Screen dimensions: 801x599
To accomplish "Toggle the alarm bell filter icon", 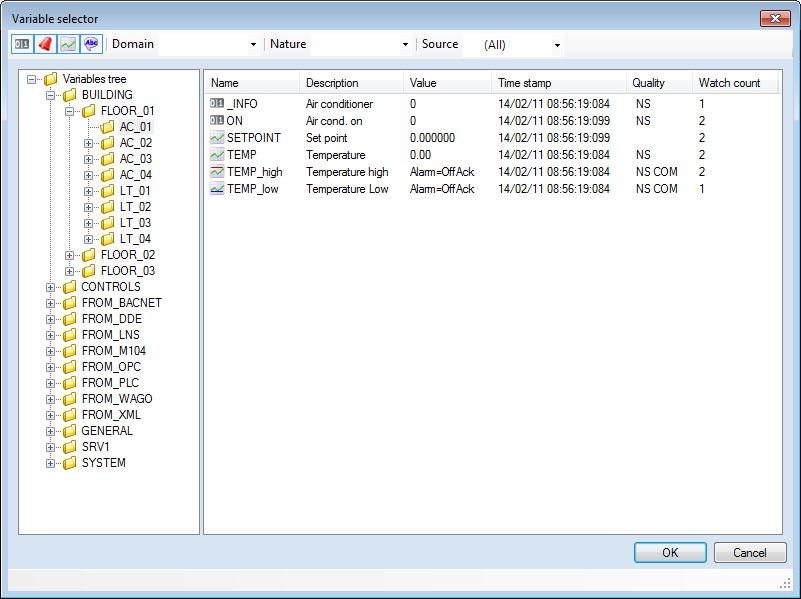I will 45,44.
